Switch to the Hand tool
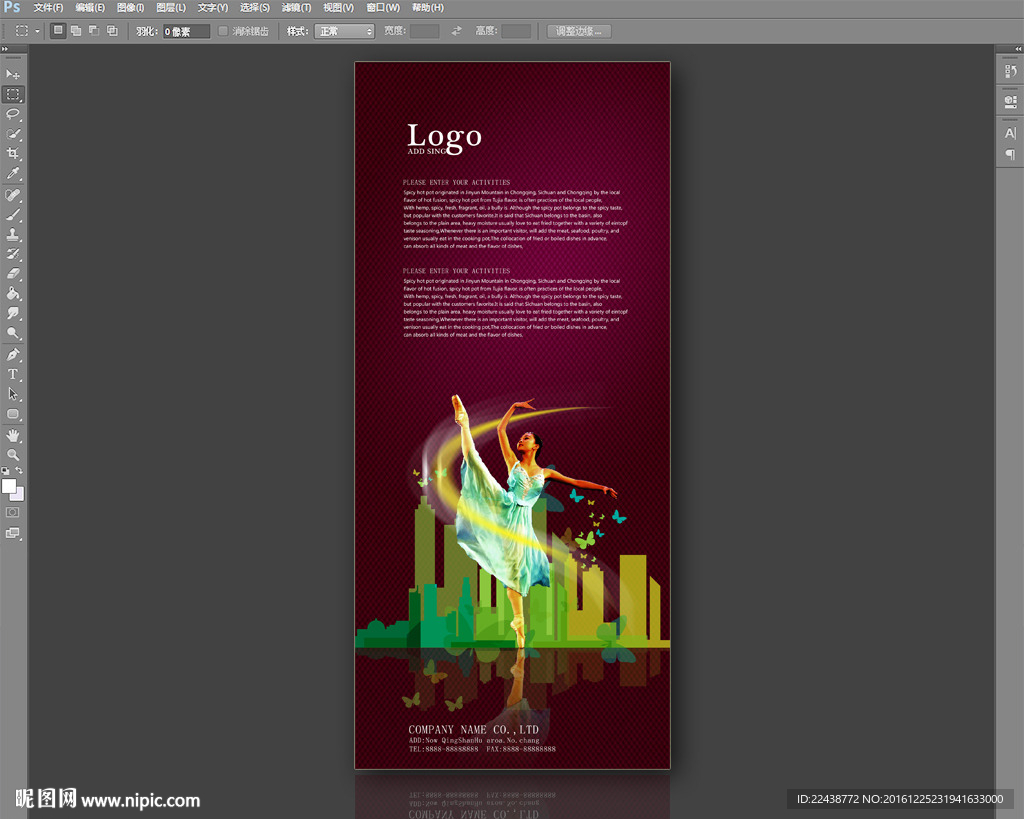Screen dimensions: 1024x819 (13, 435)
